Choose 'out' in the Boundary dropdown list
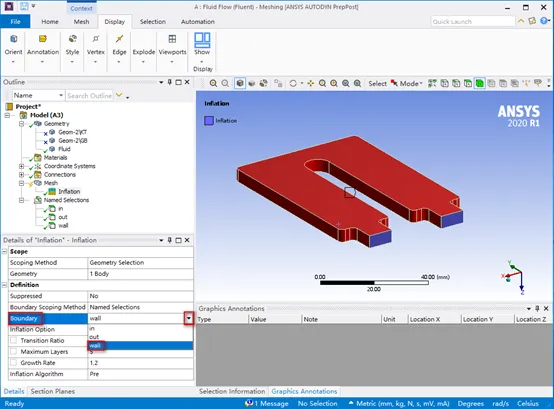 tap(140, 337)
